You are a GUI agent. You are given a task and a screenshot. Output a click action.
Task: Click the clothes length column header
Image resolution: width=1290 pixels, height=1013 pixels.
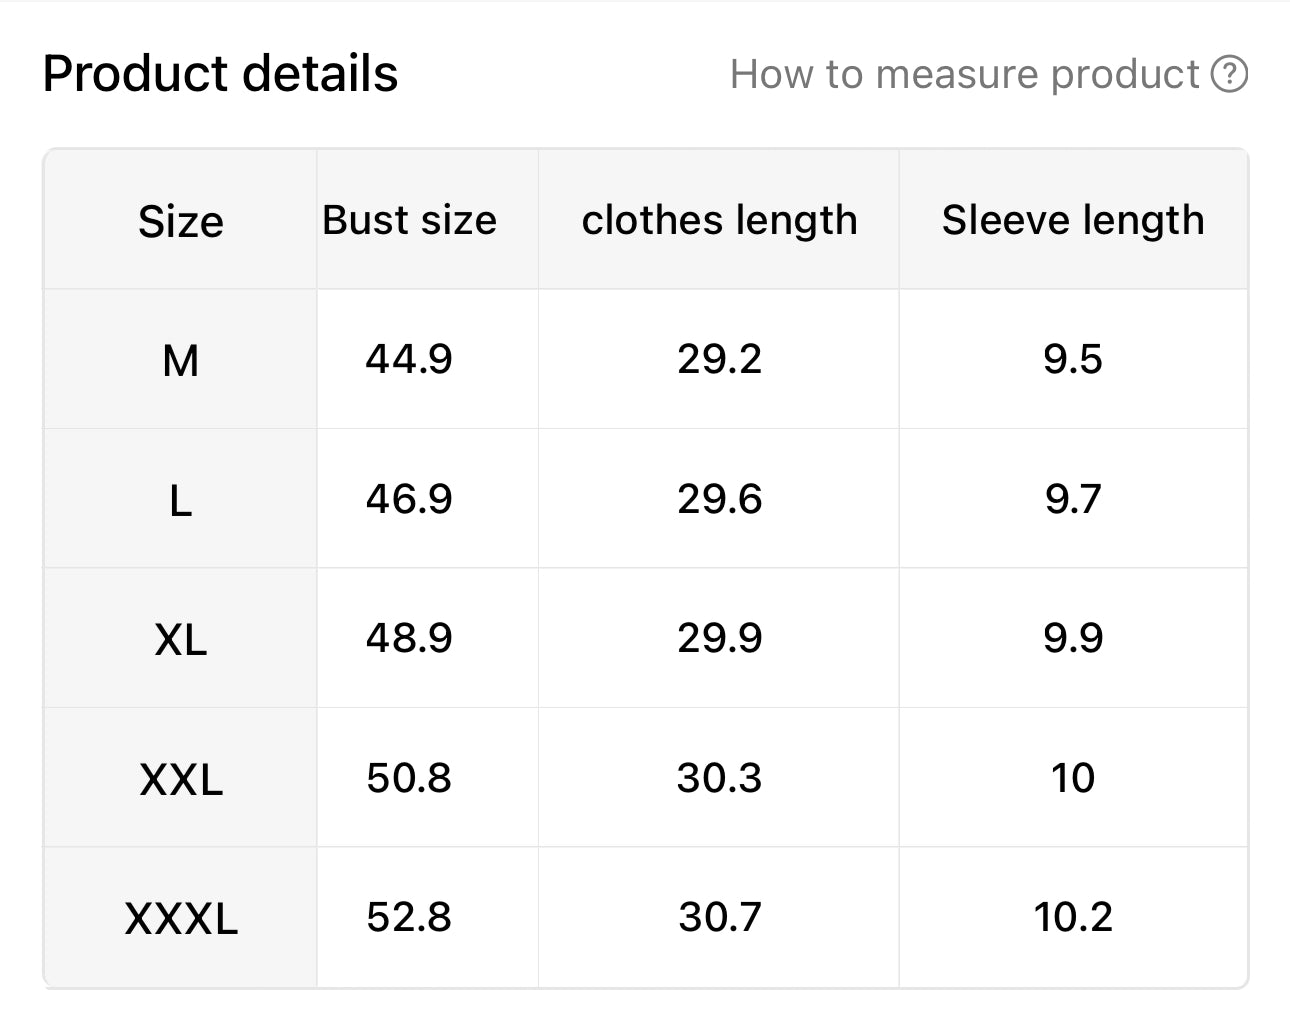click(x=719, y=220)
